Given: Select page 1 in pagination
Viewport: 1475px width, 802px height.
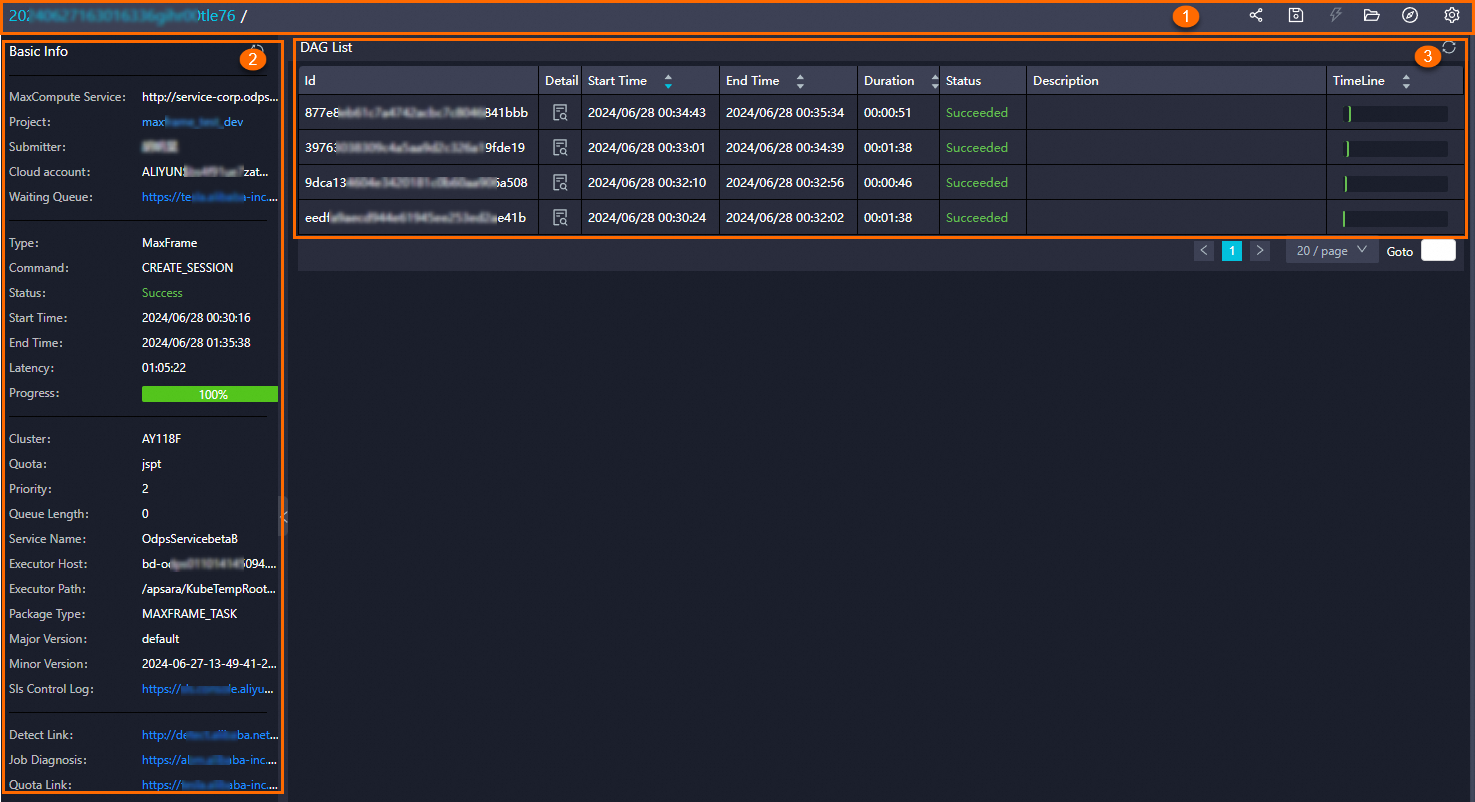Looking at the screenshot, I should [1232, 251].
